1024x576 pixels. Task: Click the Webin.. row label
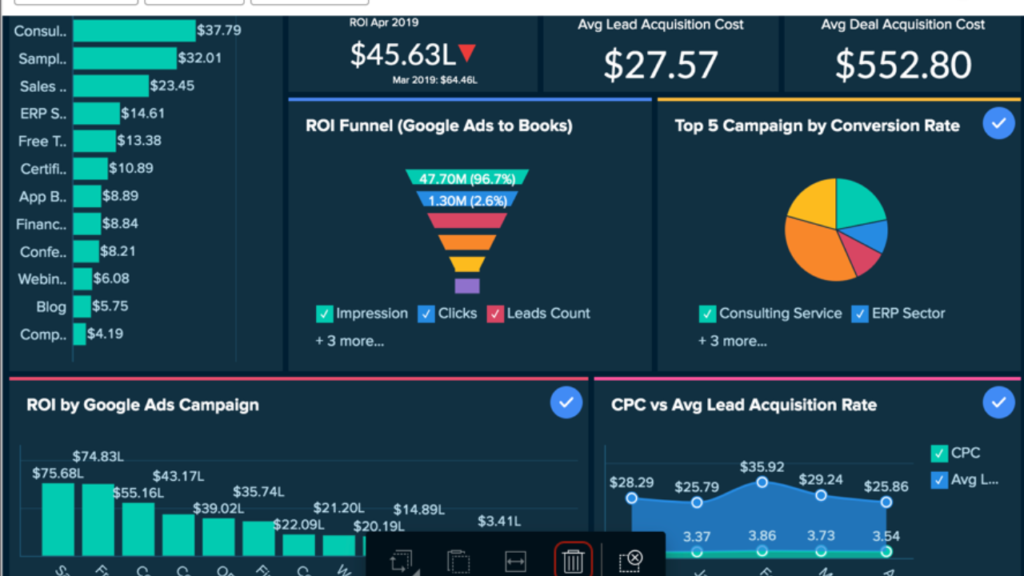pyautogui.click(x=42, y=280)
